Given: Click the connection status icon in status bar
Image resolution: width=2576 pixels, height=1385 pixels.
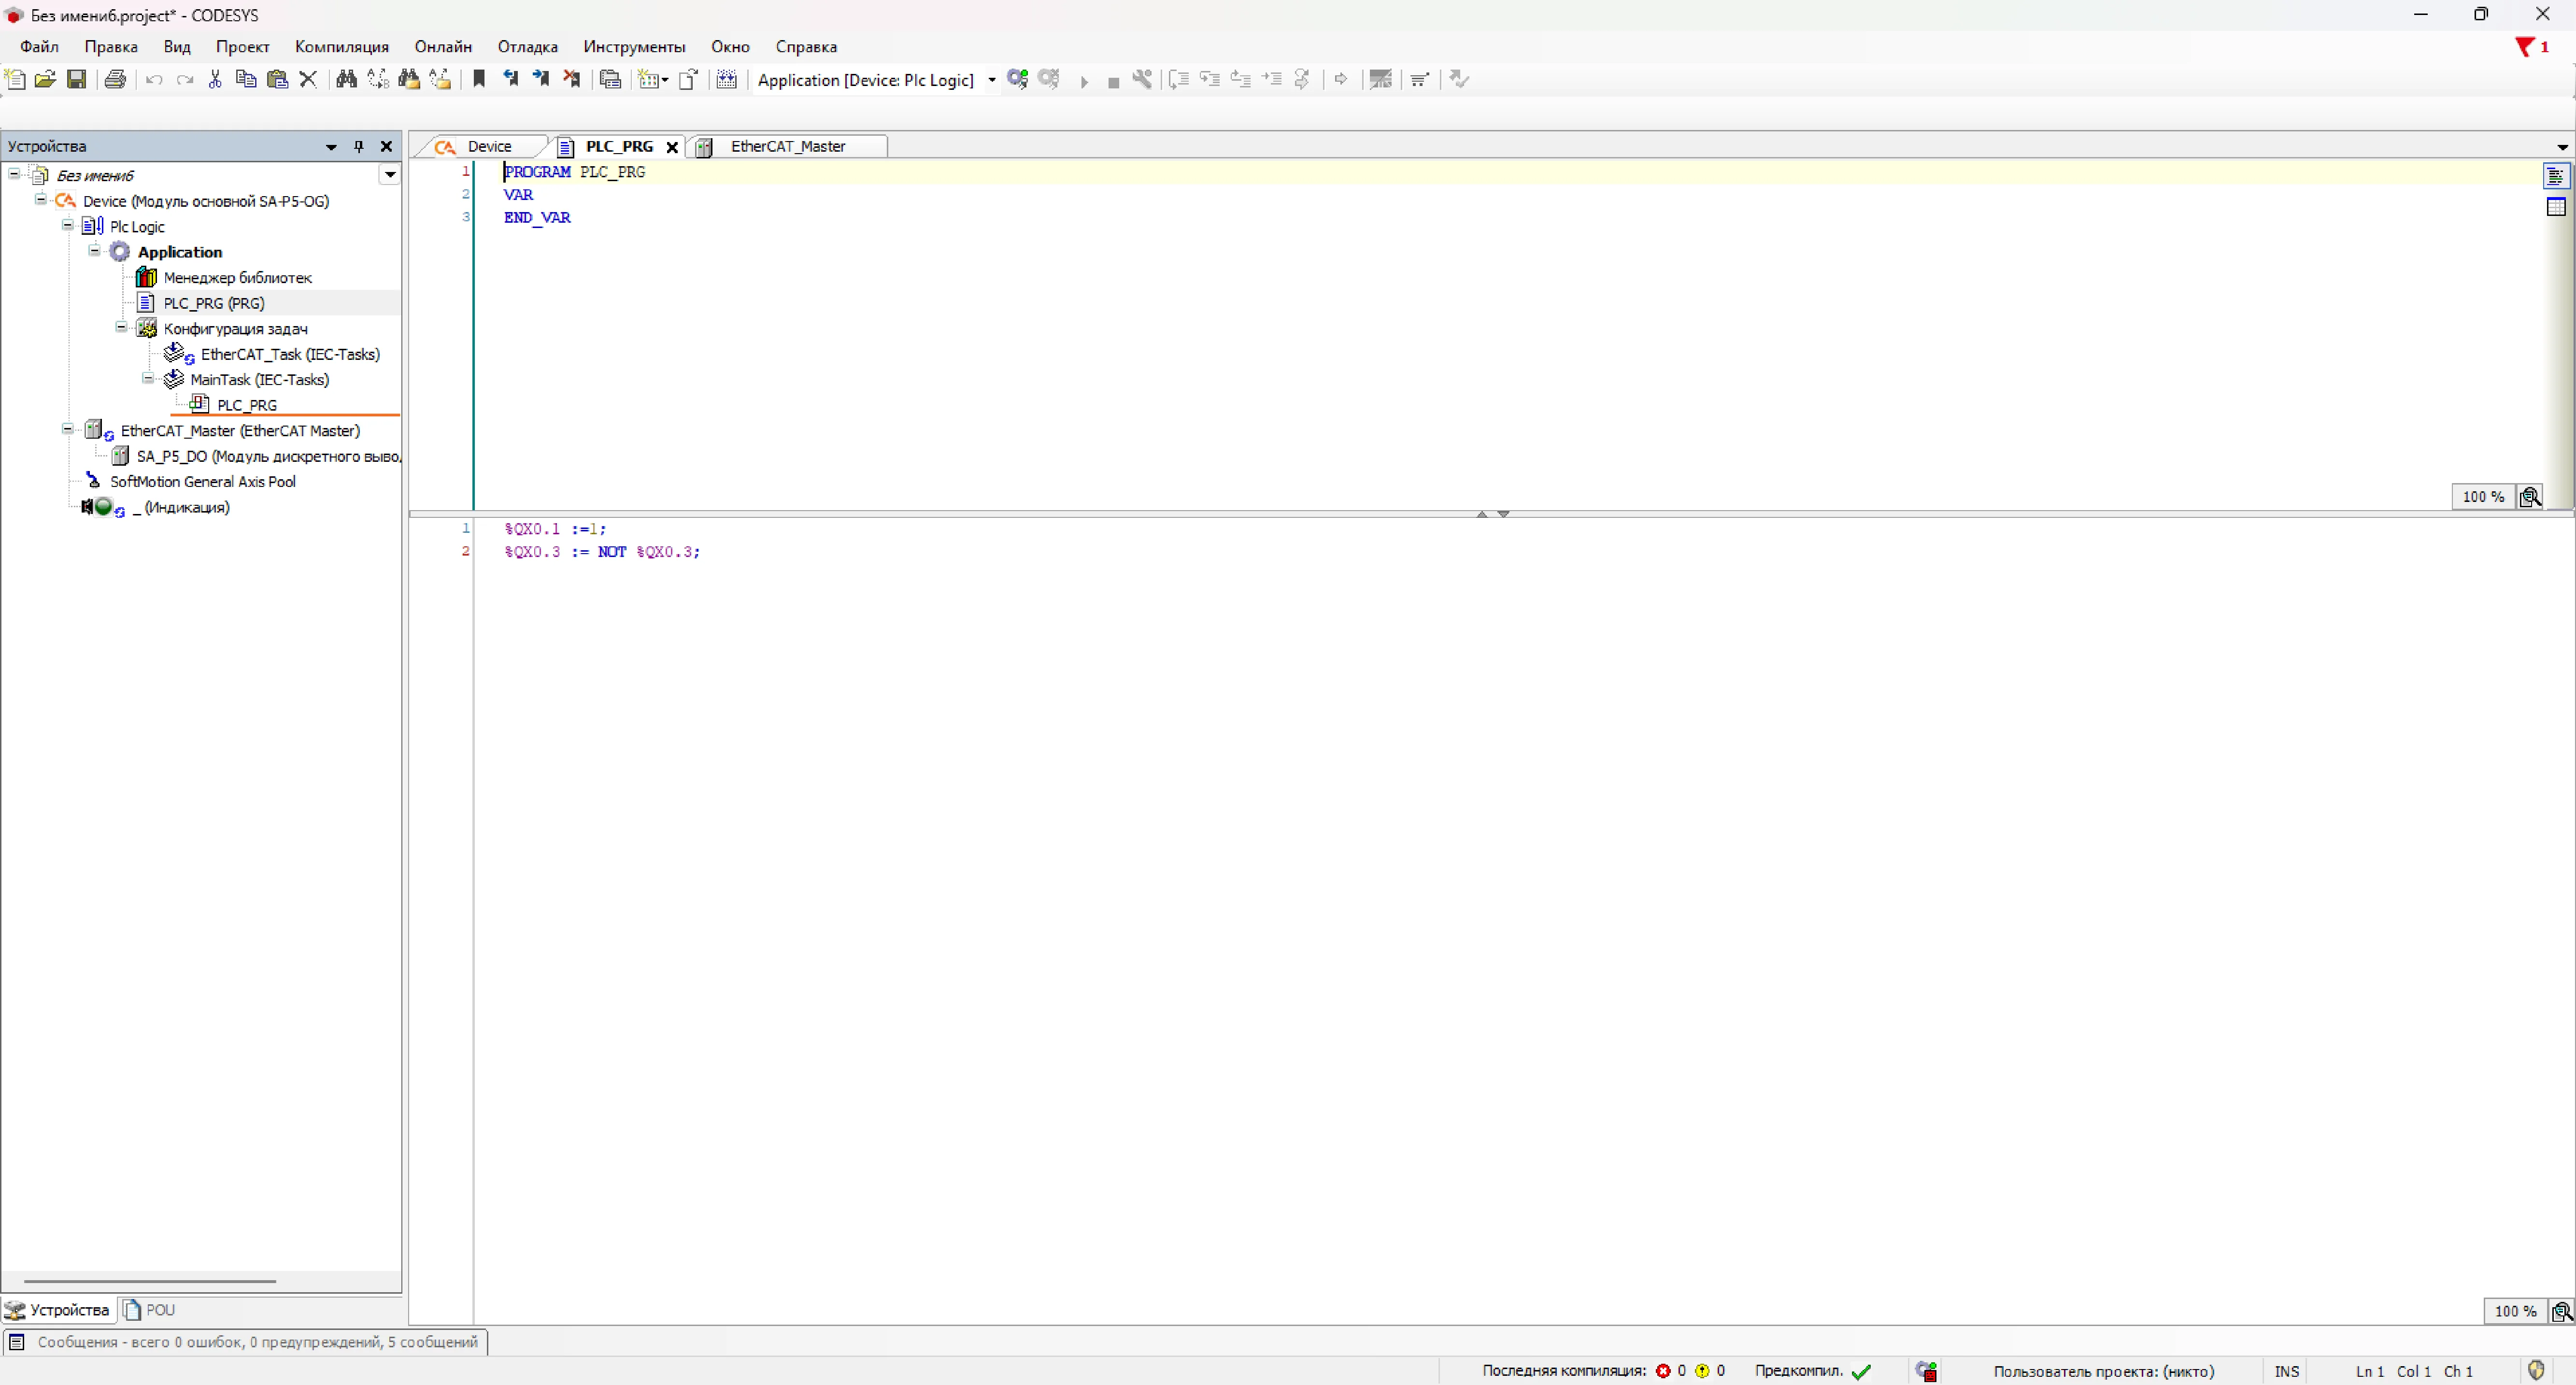Looking at the screenshot, I should pos(1926,1371).
